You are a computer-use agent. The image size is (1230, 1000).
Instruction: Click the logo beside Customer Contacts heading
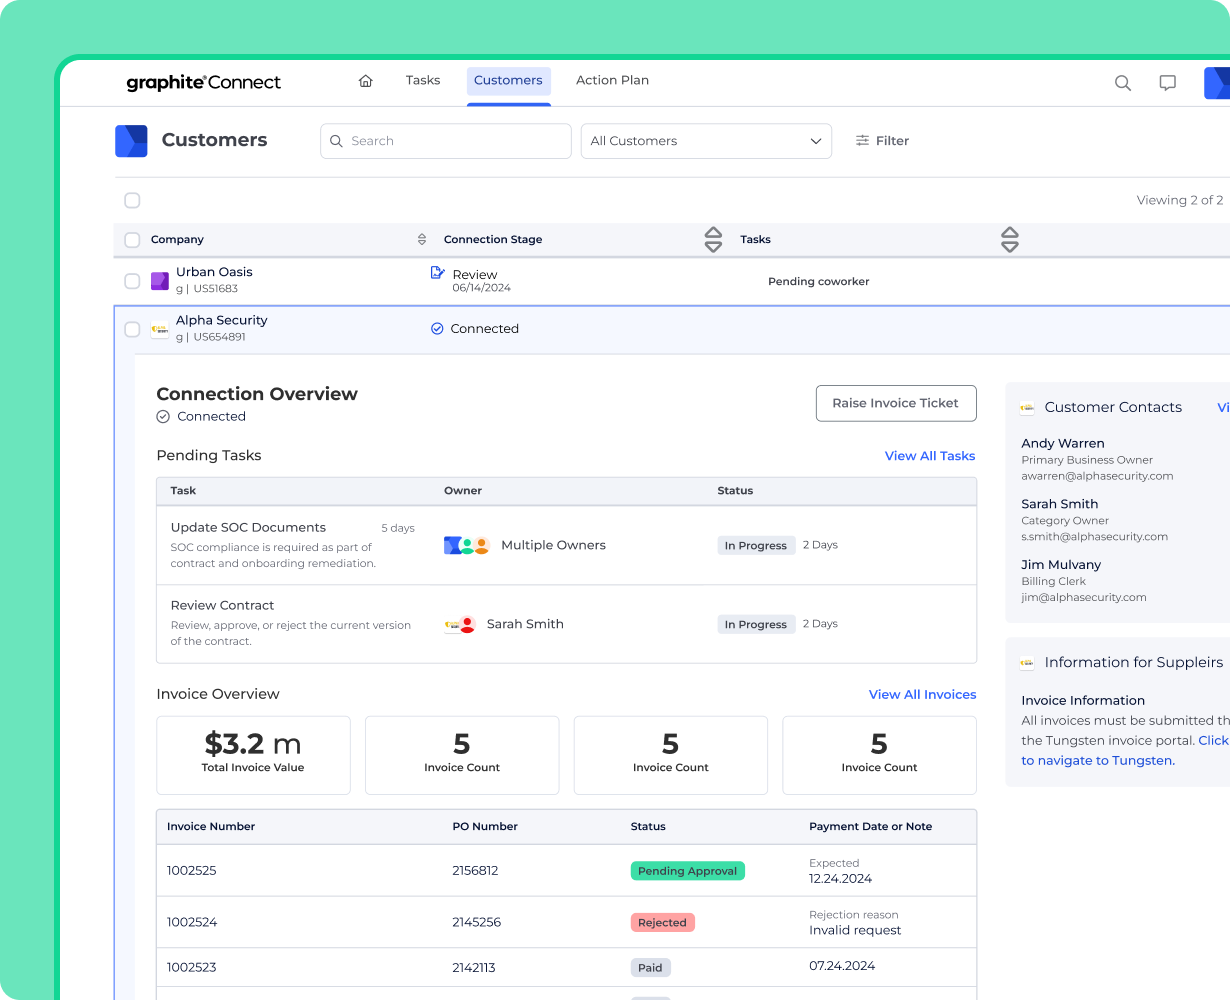[1027, 408]
